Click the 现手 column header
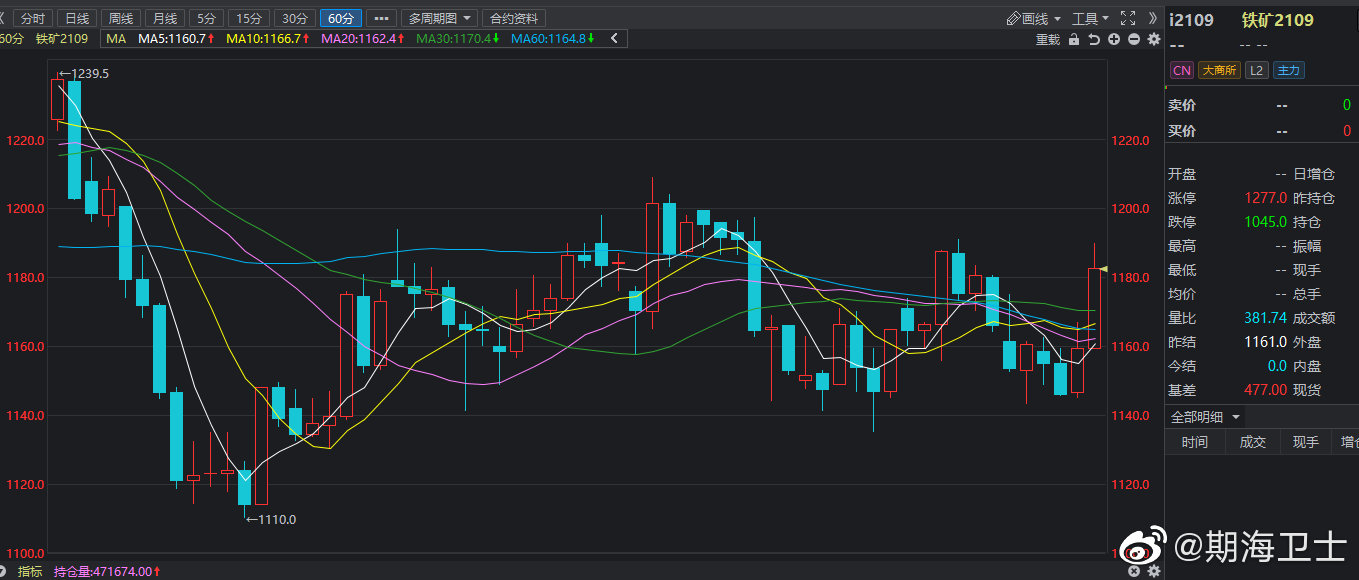The width and height of the screenshot is (1359, 580). (x=1305, y=442)
